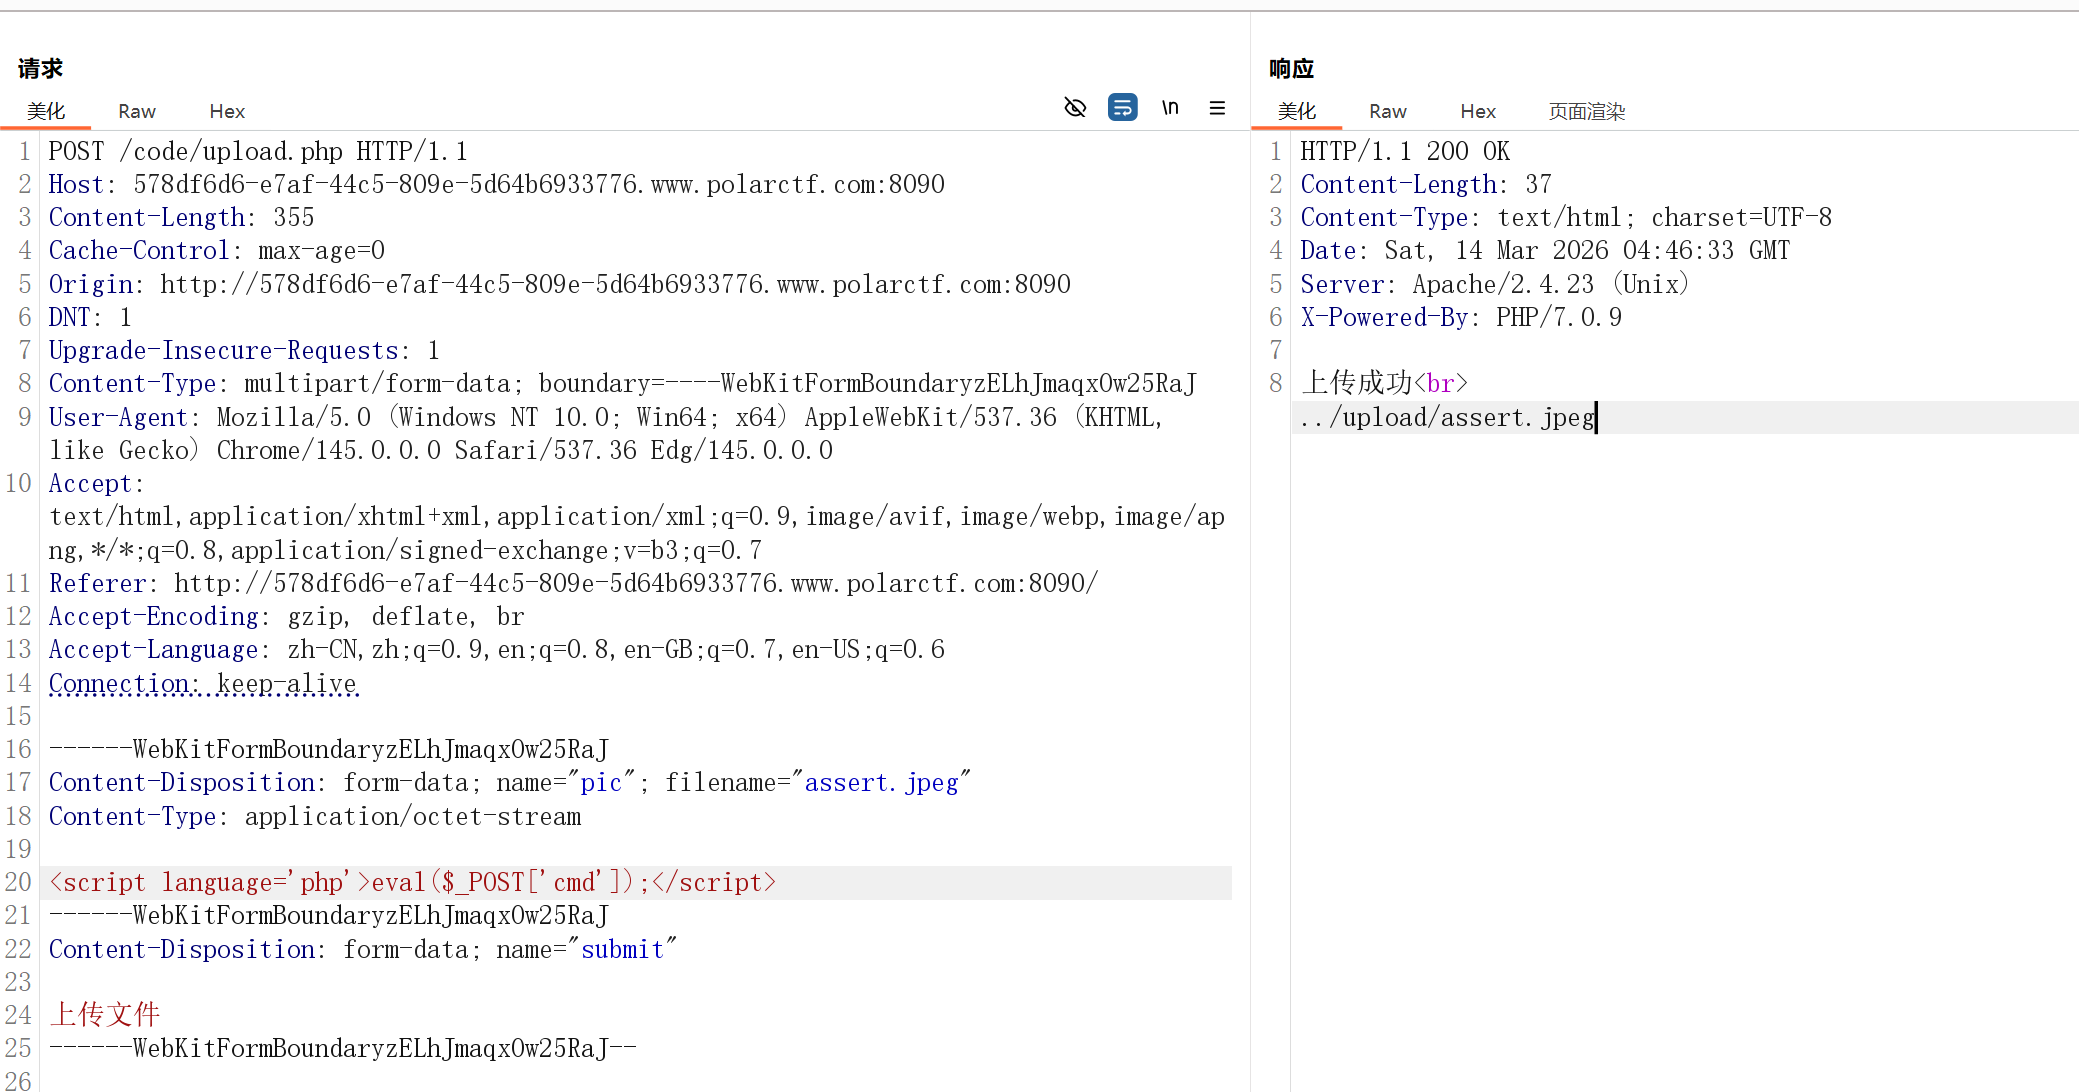
Task: Click the filename assert.jpeg value
Action: tap(881, 783)
